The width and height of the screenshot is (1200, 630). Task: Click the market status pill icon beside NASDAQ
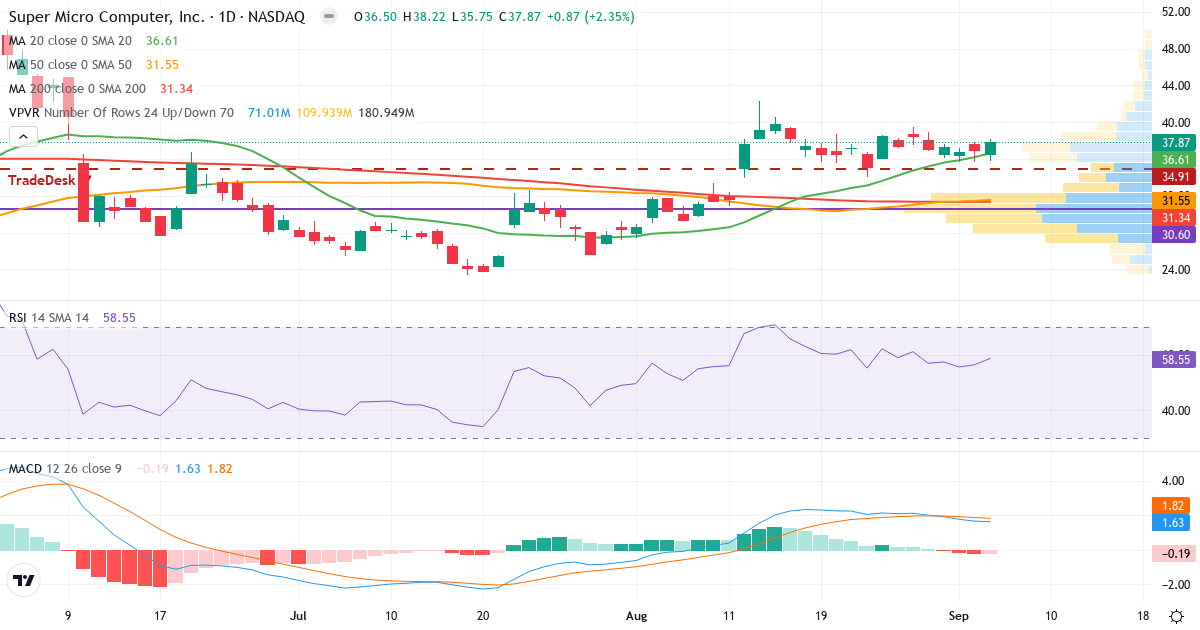[x=327, y=17]
